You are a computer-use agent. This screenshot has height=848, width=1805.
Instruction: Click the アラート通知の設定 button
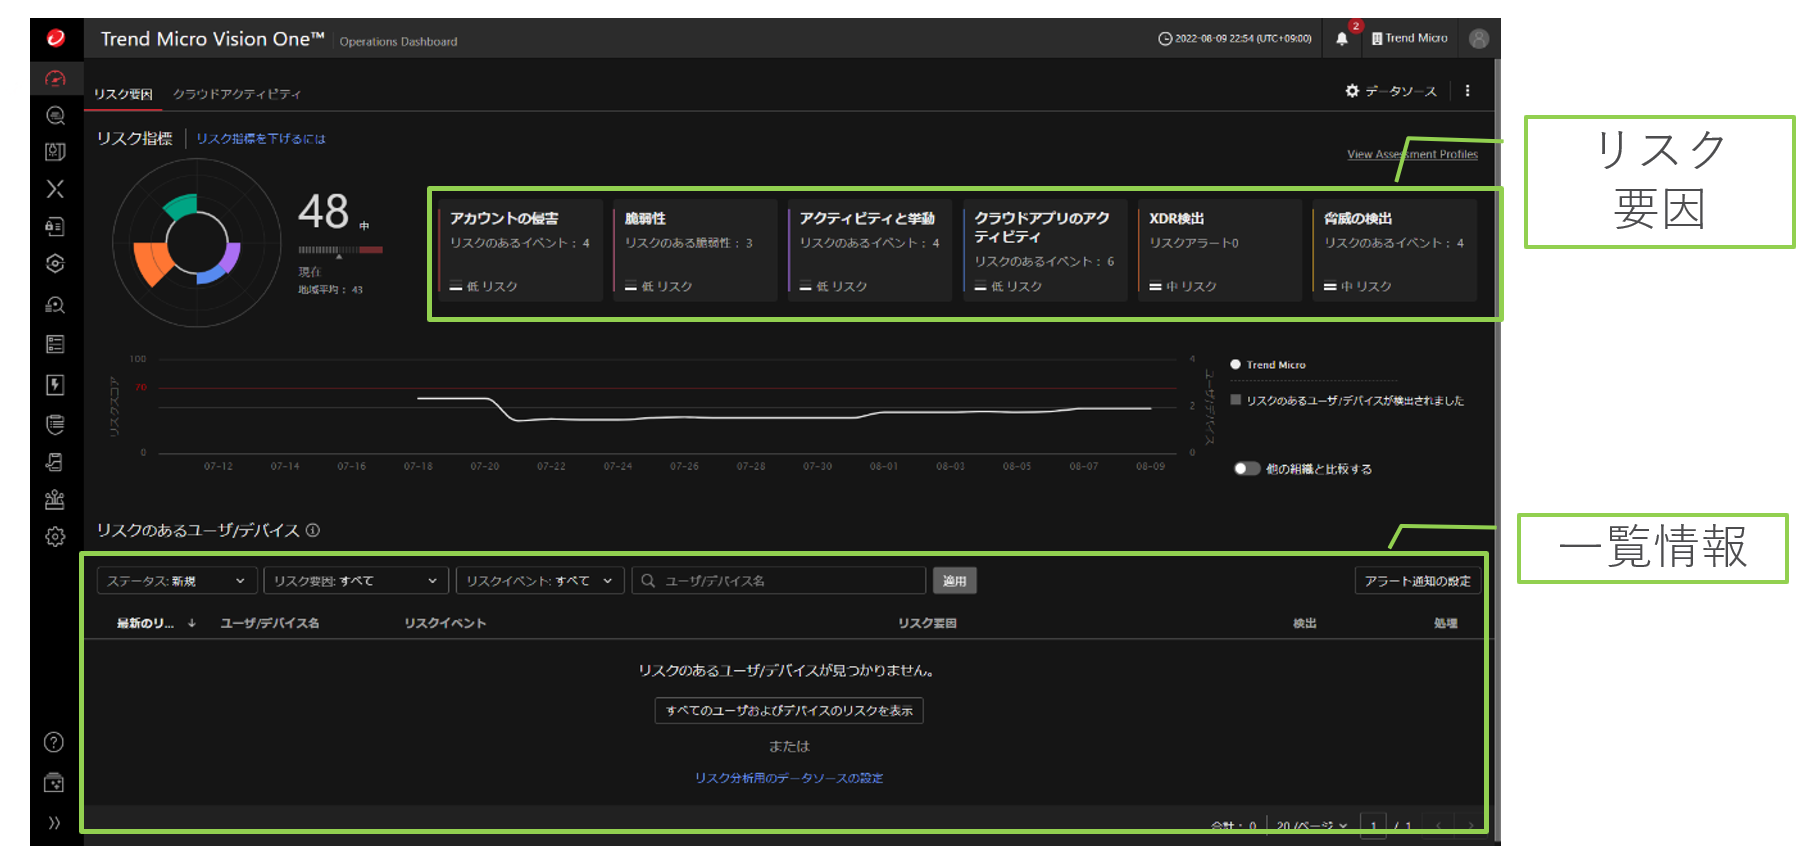(x=1417, y=581)
